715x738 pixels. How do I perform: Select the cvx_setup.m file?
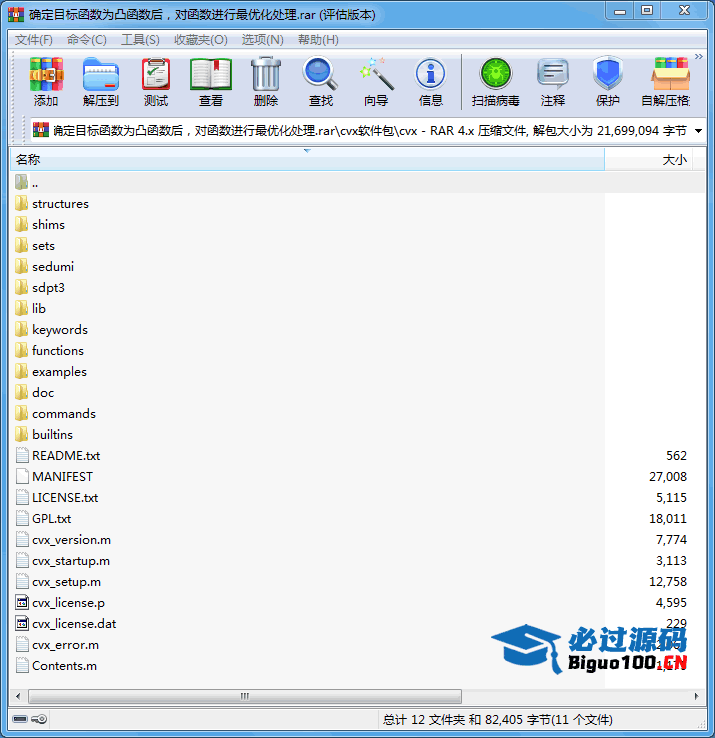[66, 582]
